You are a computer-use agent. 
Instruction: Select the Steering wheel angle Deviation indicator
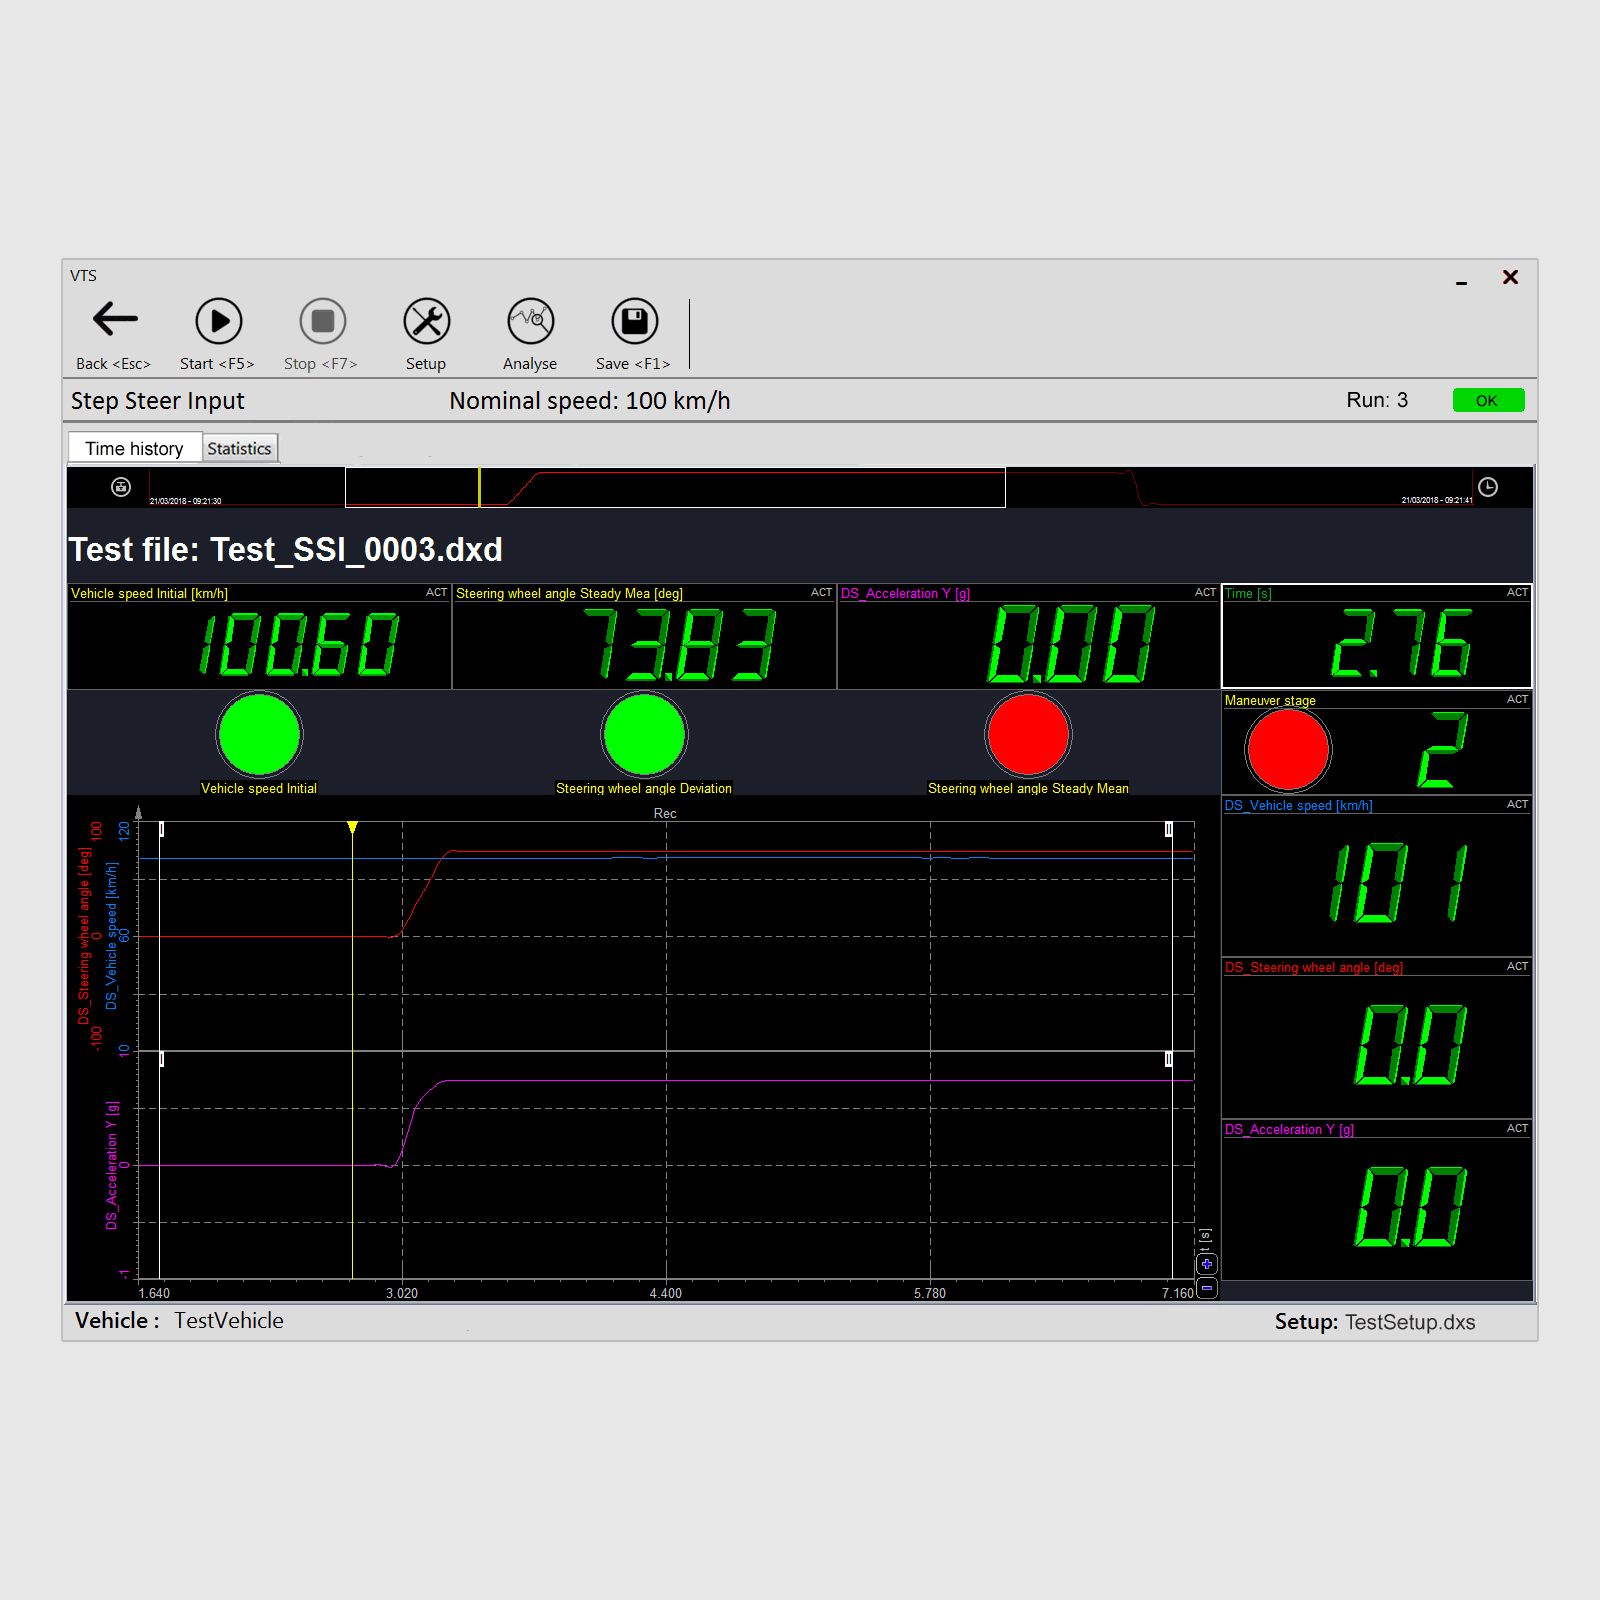pos(644,735)
